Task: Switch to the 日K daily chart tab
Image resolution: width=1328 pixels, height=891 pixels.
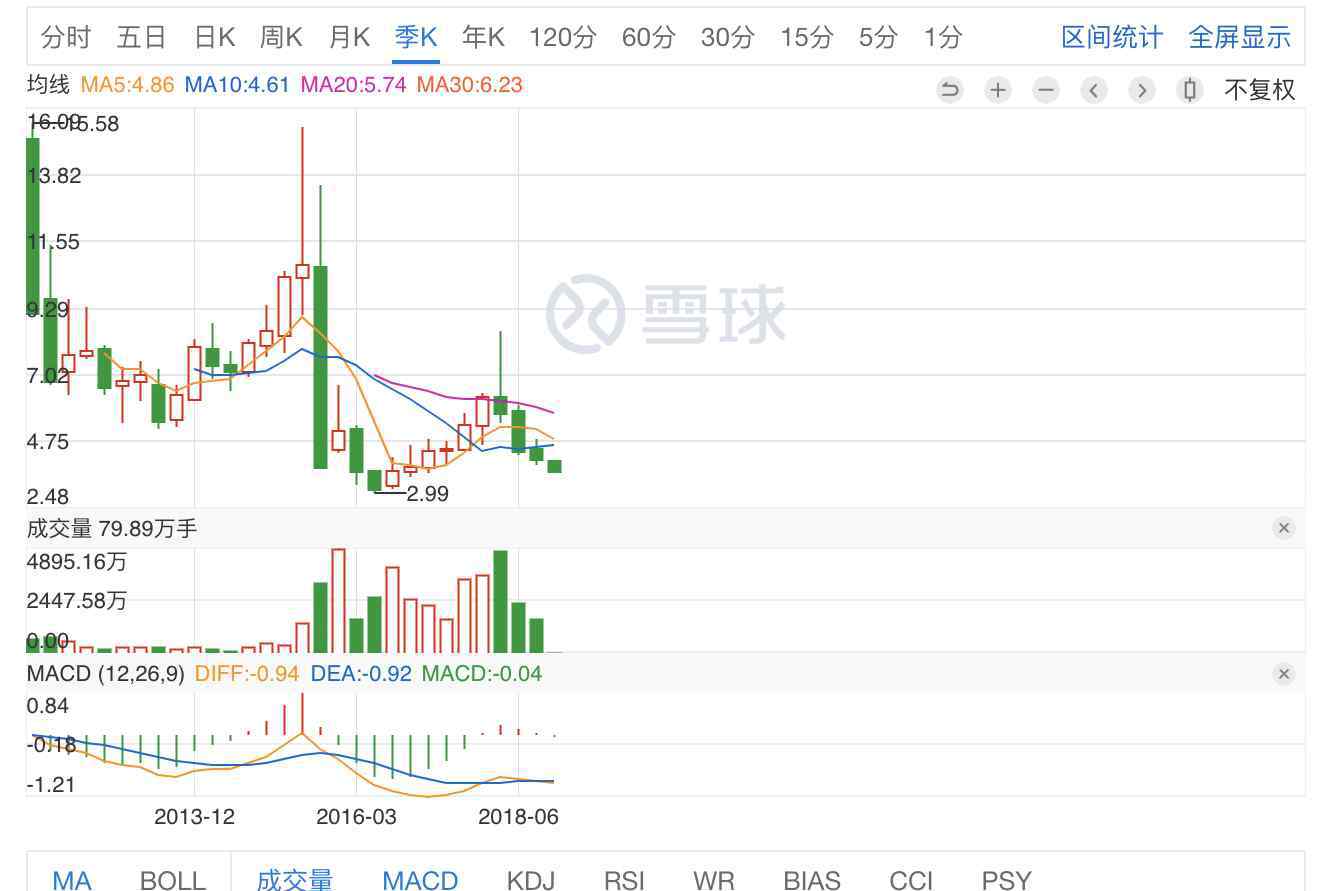Action: [x=214, y=38]
